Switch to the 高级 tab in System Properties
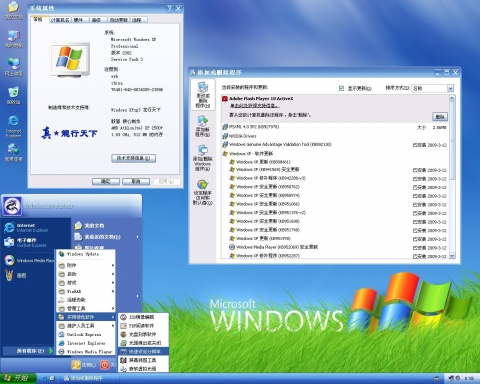 (x=98, y=20)
